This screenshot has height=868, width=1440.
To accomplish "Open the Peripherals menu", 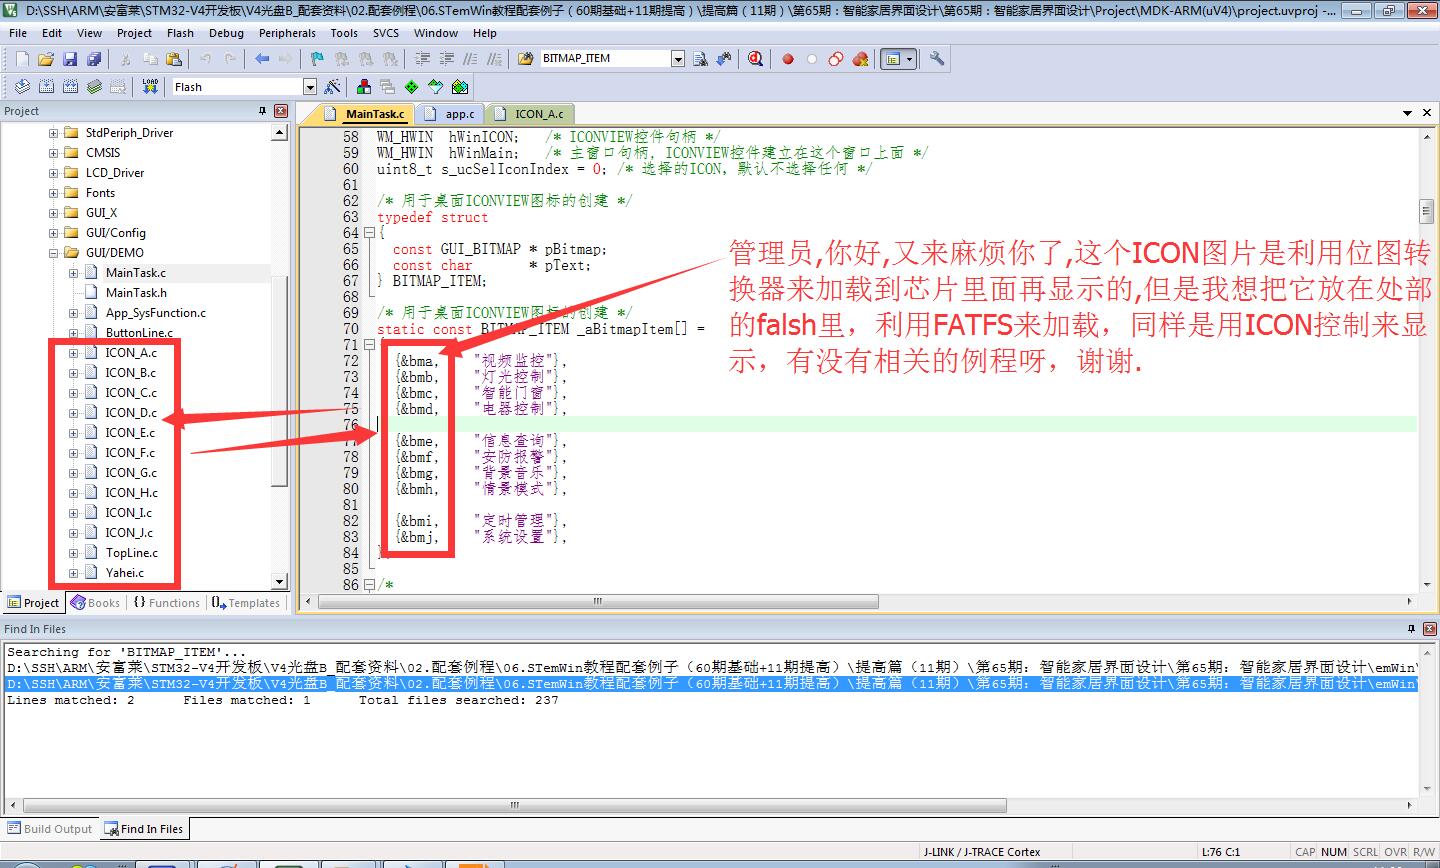I will pyautogui.click(x=287, y=33).
